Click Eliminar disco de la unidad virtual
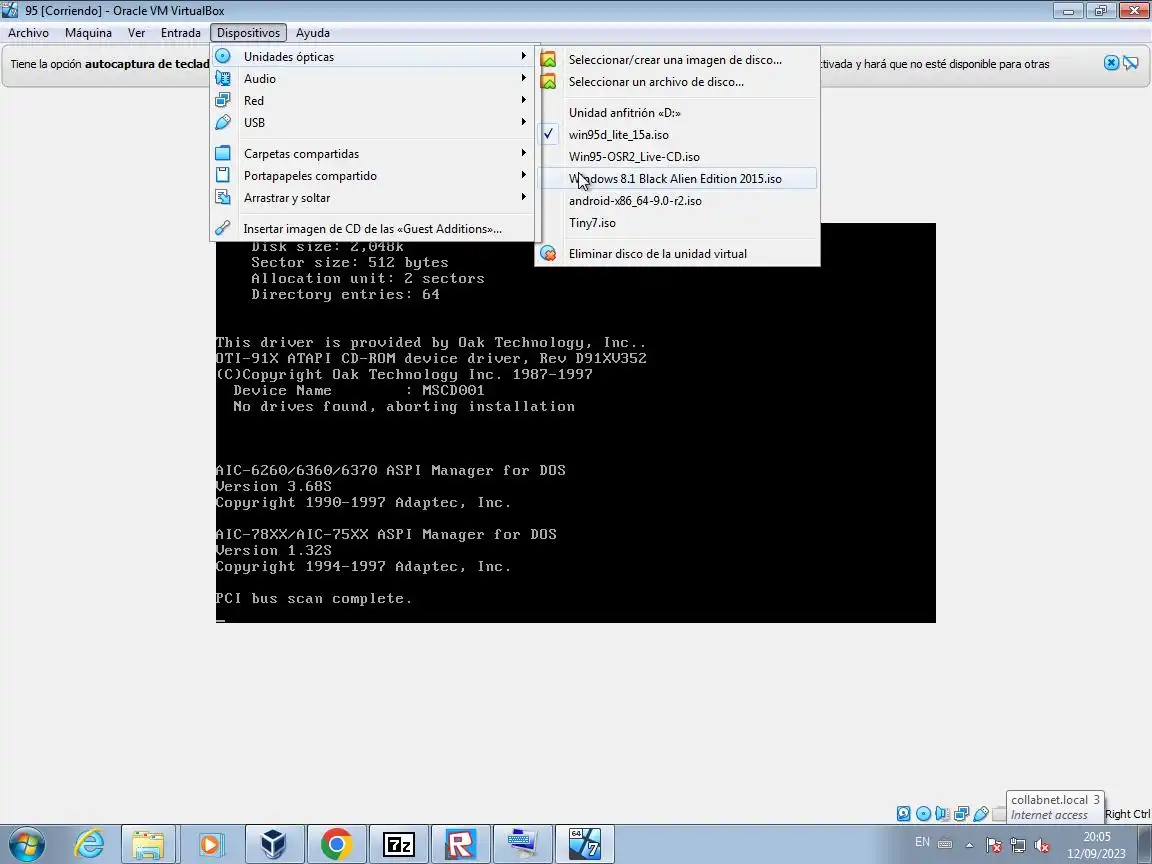1152x864 pixels. 677,253
